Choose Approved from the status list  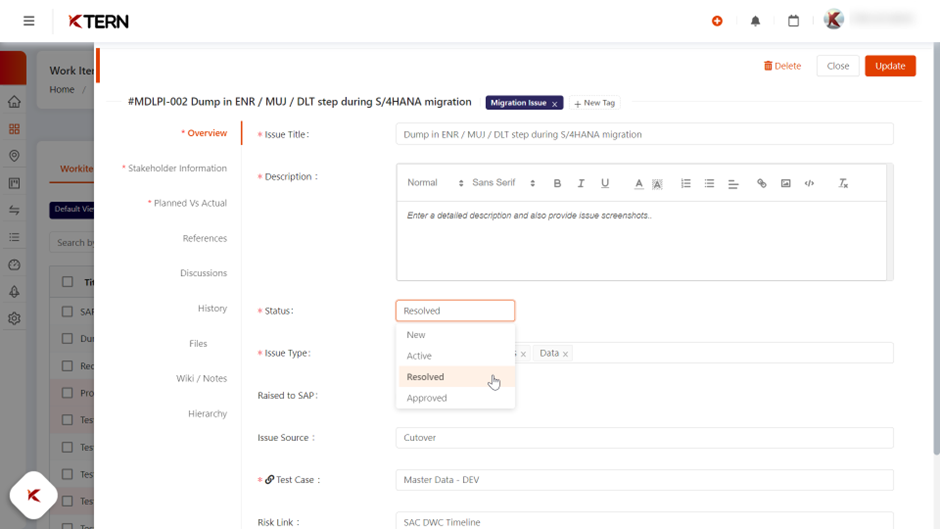coord(427,398)
